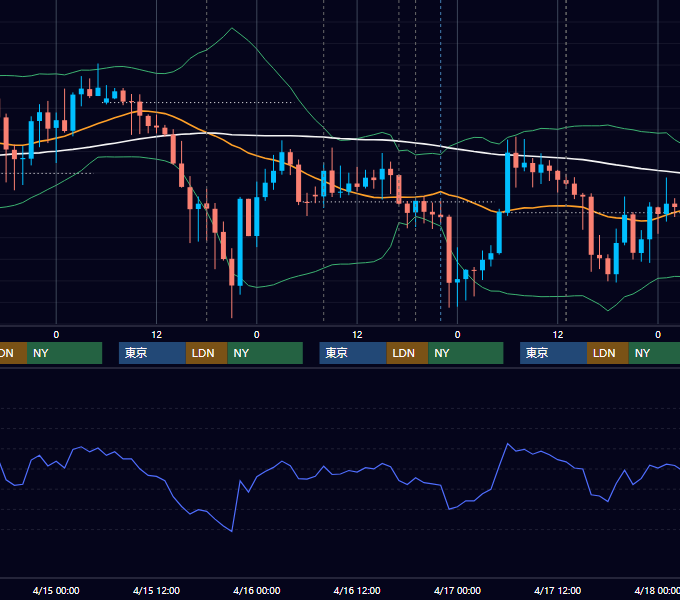Click the 4/17 12:00 date label
The width and height of the screenshot is (680, 600).
[558, 590]
